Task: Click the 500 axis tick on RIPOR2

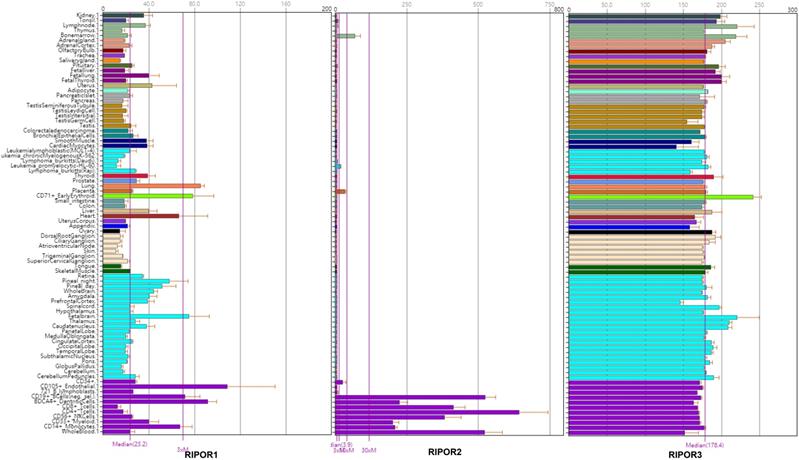Action: tap(478, 4)
